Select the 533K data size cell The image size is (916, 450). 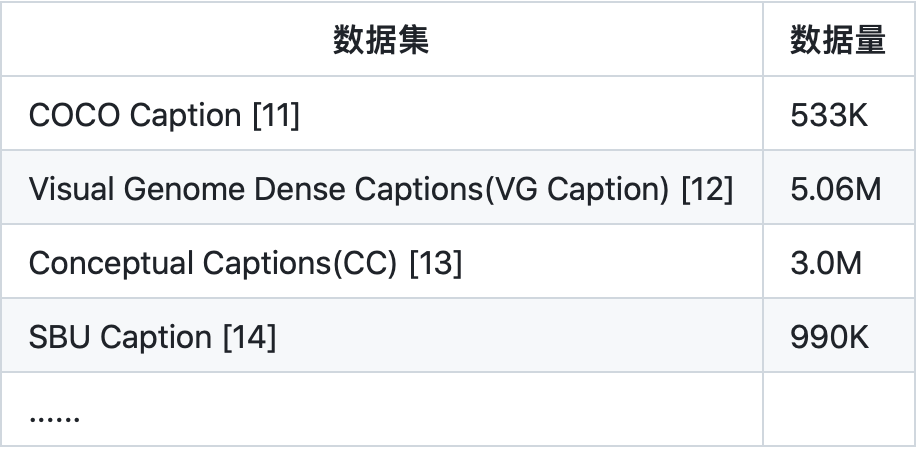pyautogui.click(x=839, y=113)
